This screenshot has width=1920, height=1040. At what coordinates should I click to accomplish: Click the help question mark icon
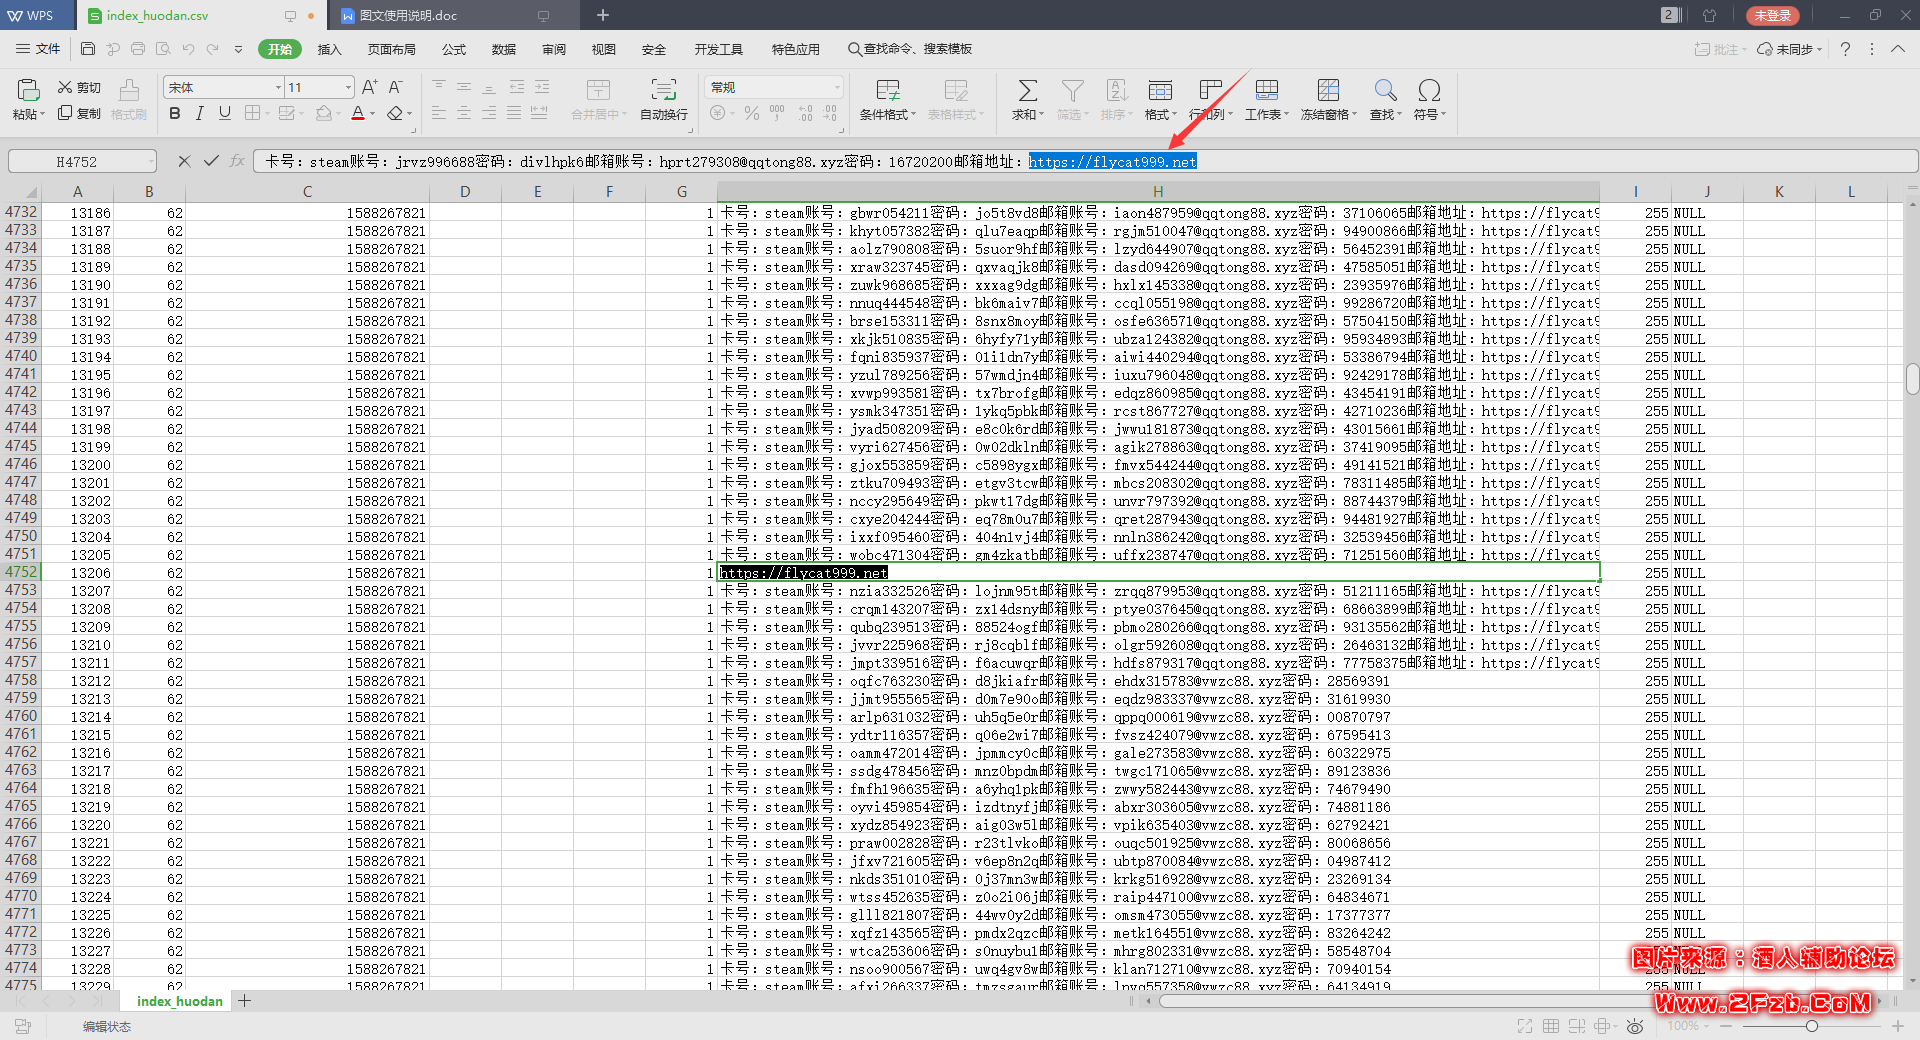pyautogui.click(x=1845, y=49)
